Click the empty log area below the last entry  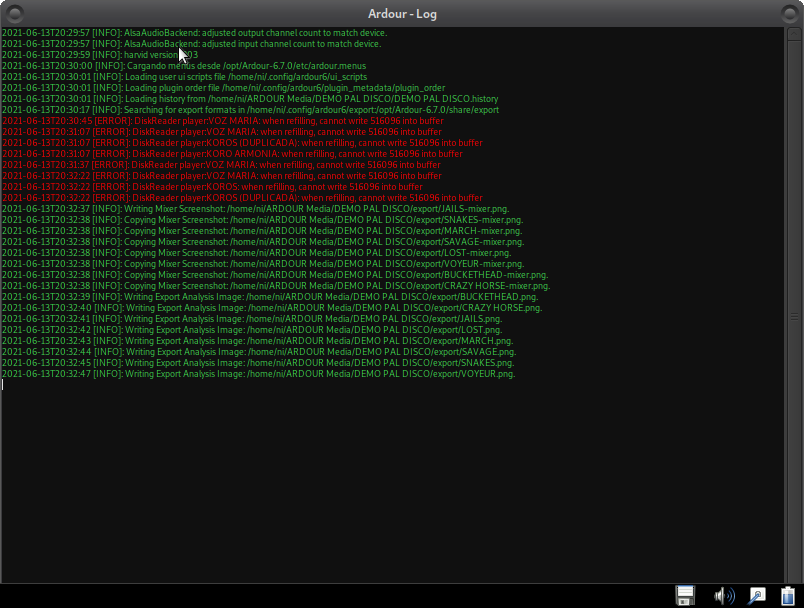(400, 480)
